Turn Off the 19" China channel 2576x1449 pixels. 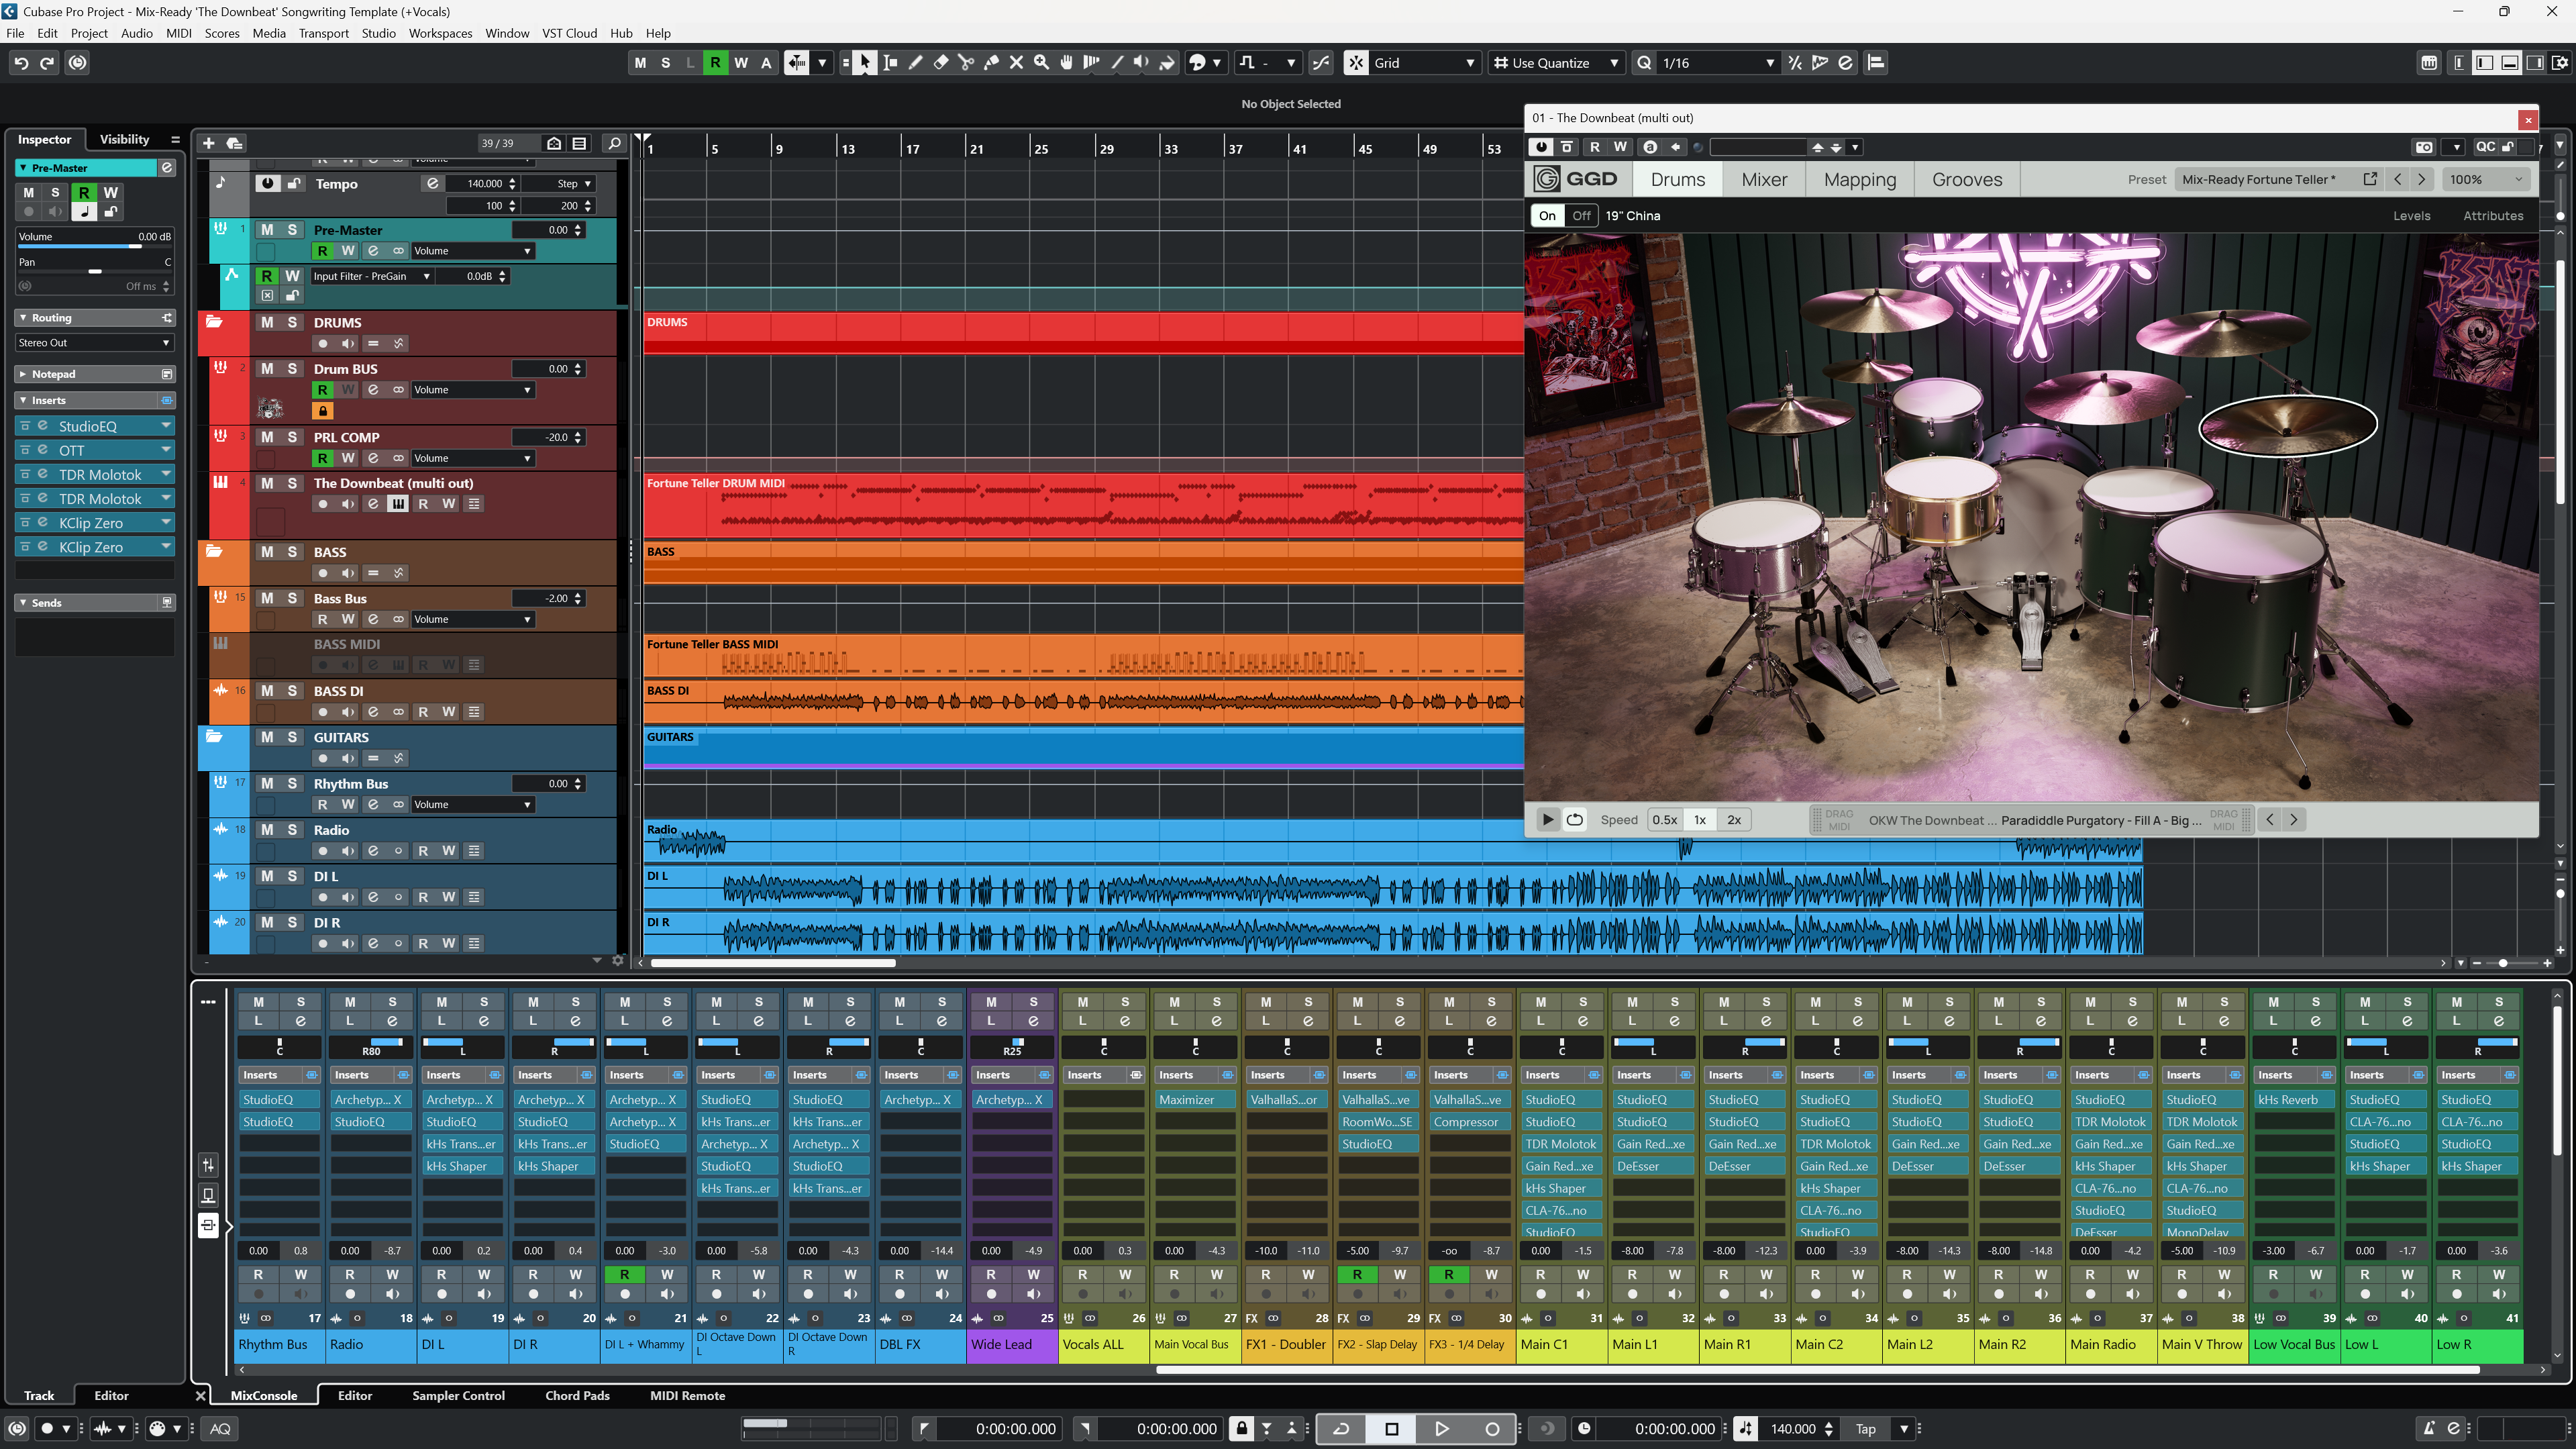[x=1581, y=215]
